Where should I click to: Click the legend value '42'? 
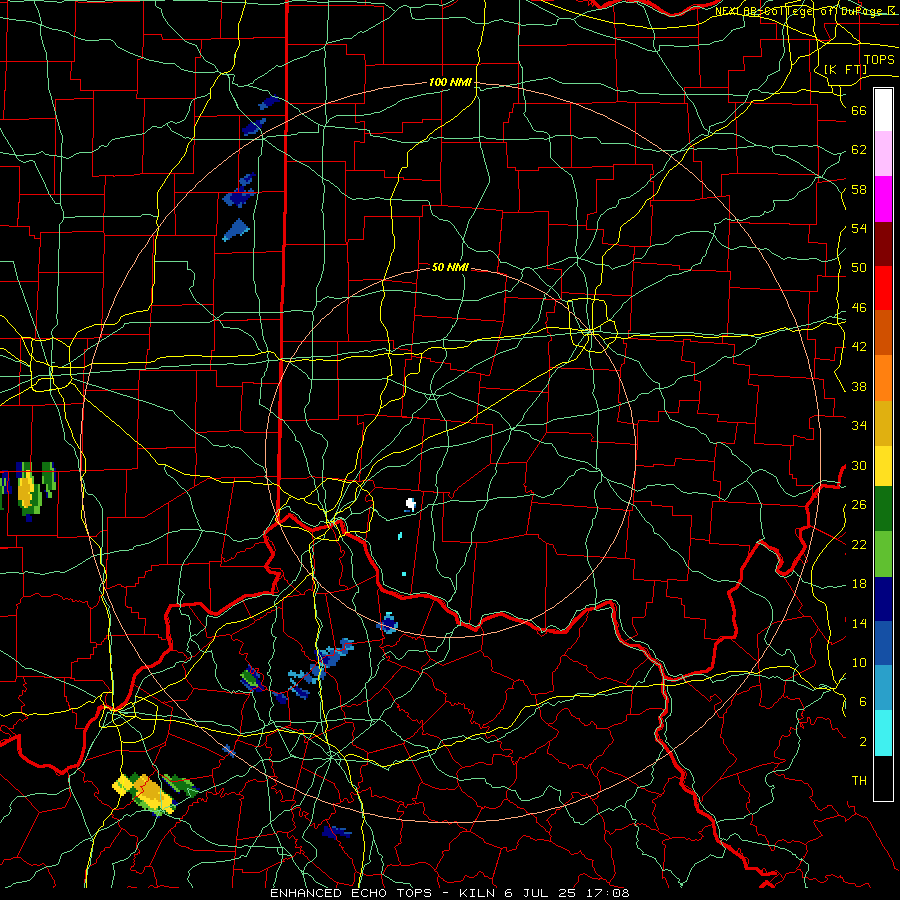point(859,347)
